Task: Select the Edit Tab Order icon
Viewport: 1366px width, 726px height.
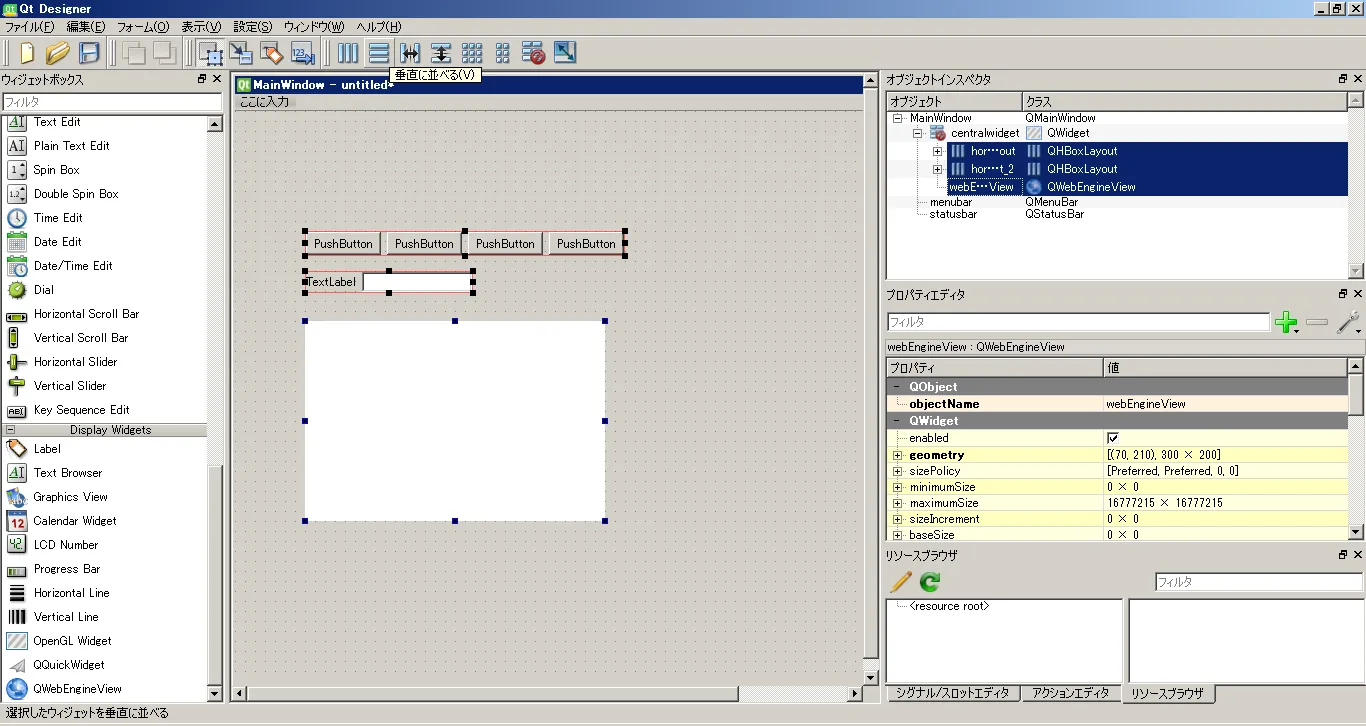Action: pyautogui.click(x=303, y=53)
